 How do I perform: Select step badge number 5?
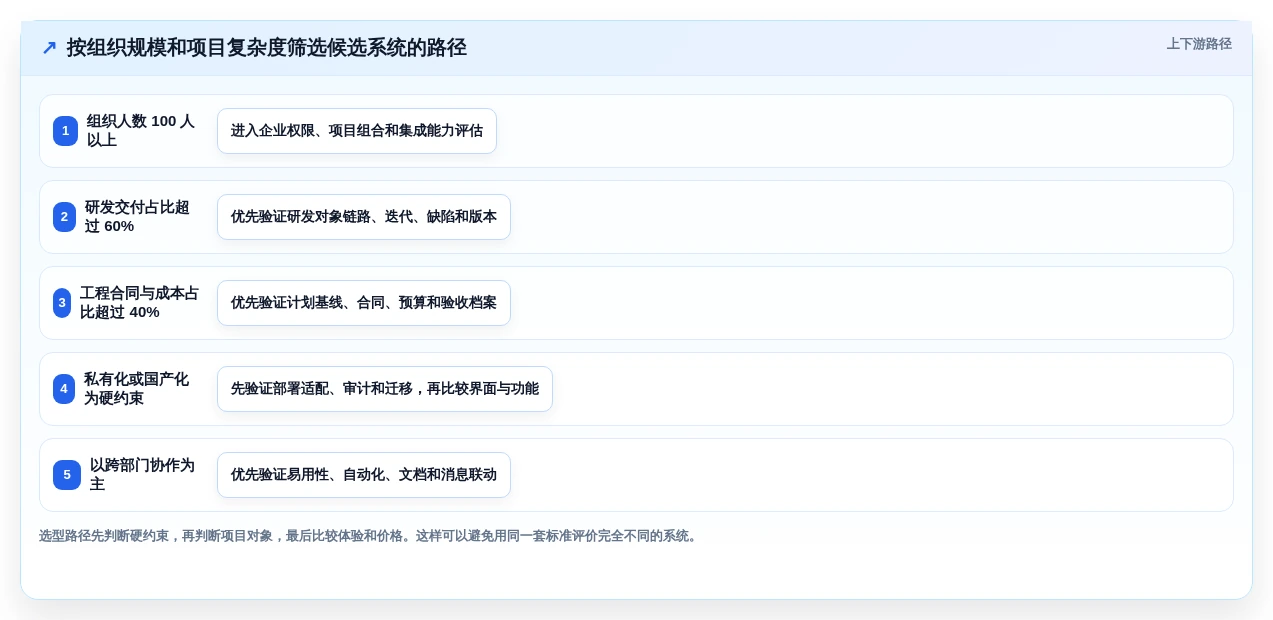[67, 475]
